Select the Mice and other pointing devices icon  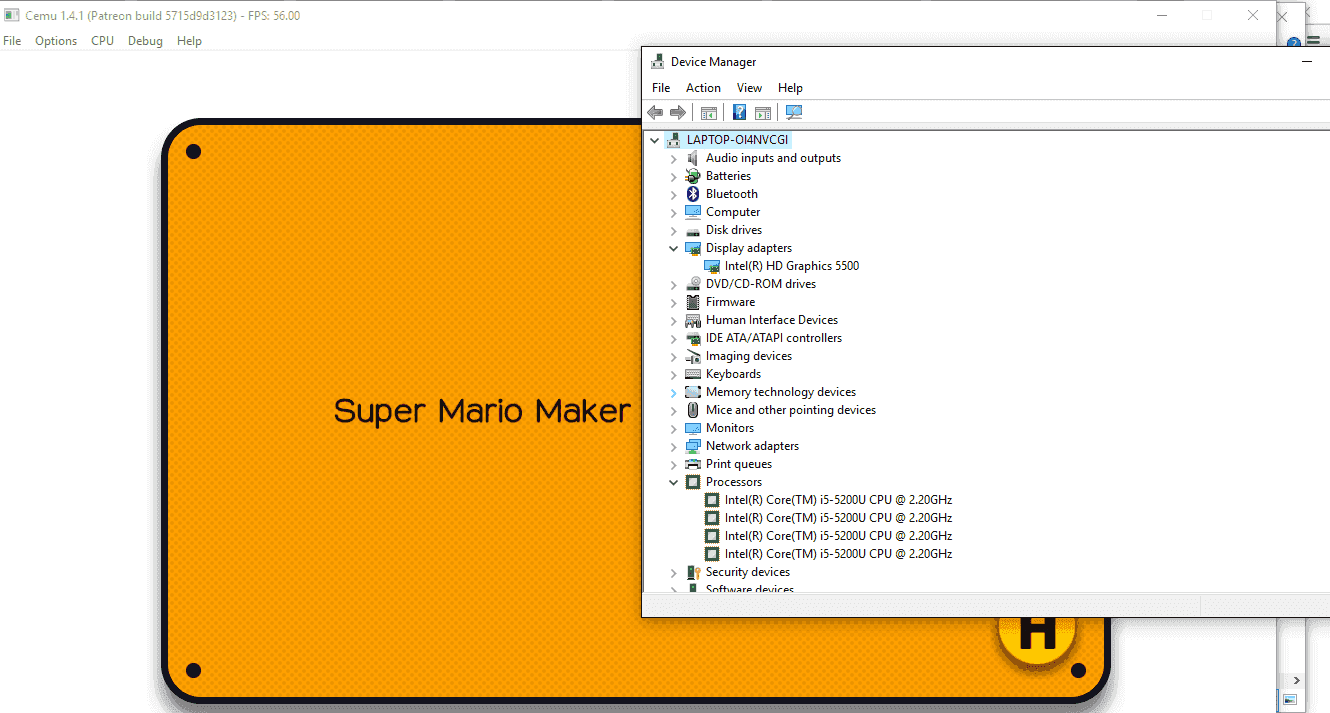[x=693, y=410]
